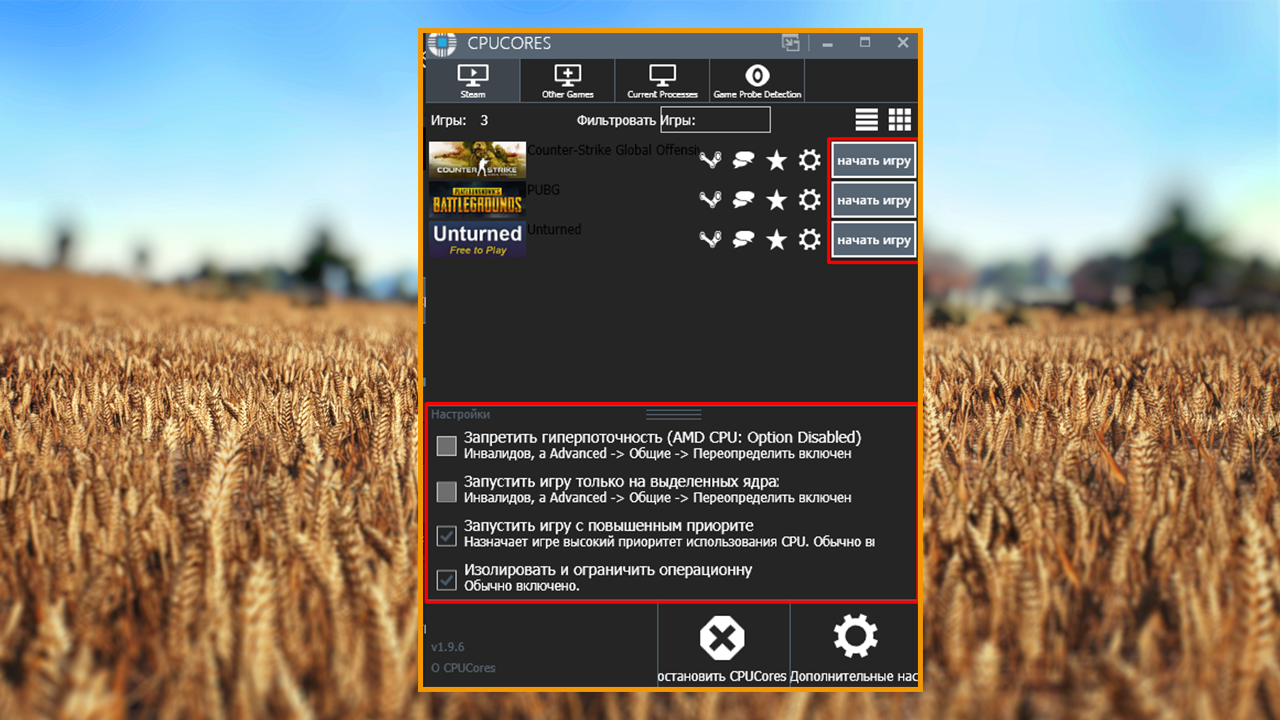Click Steam icon in the Unturned row

click(x=710, y=240)
